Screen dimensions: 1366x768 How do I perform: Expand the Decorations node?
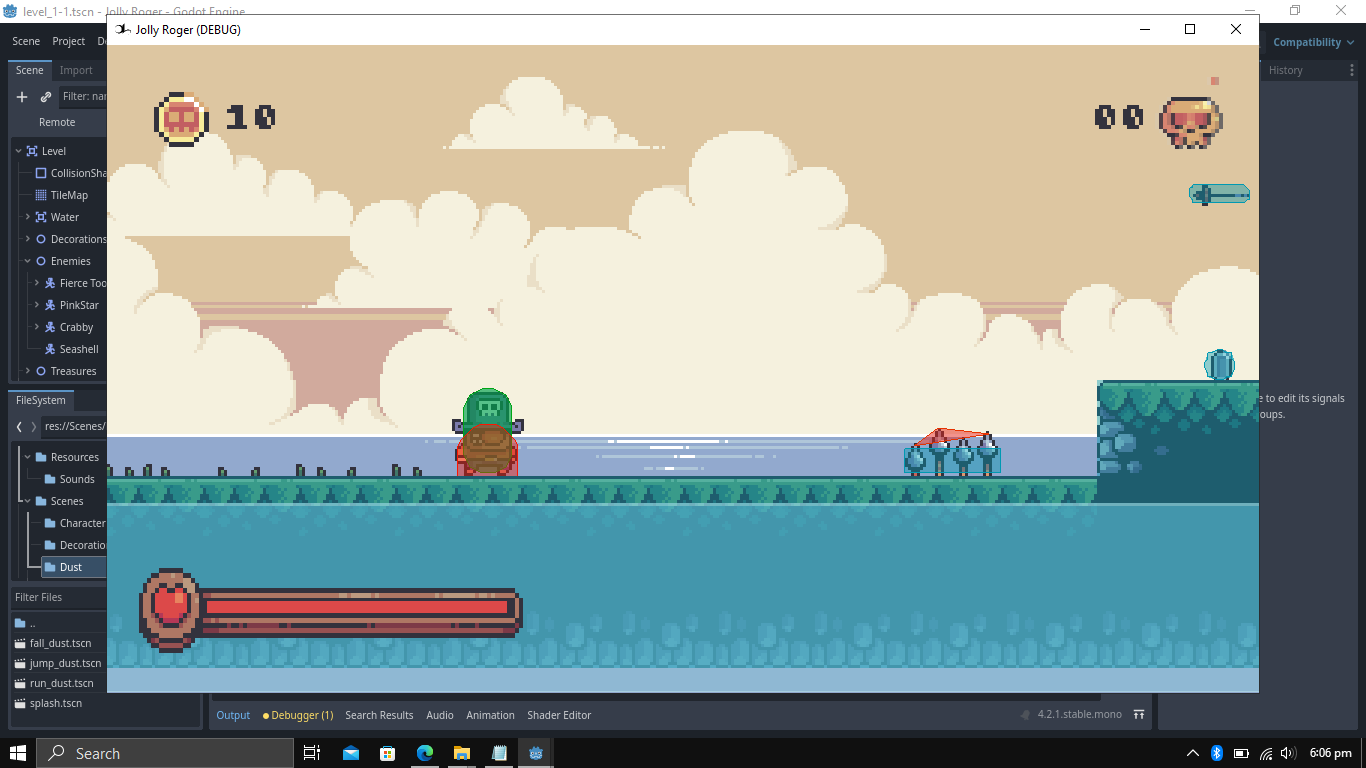coord(28,239)
